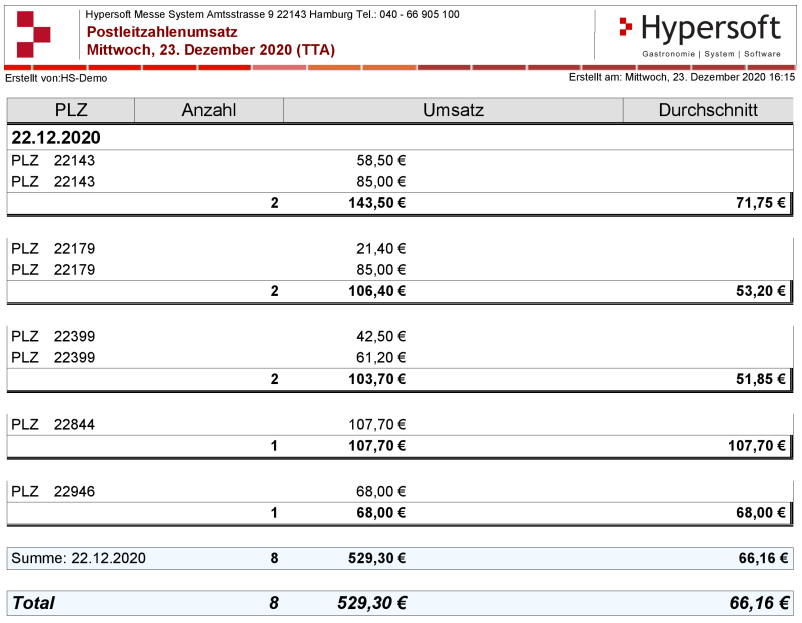Click the 85,00 € amount for PLZ 22179
Viewport: 802px width, 623px height.
381,270
